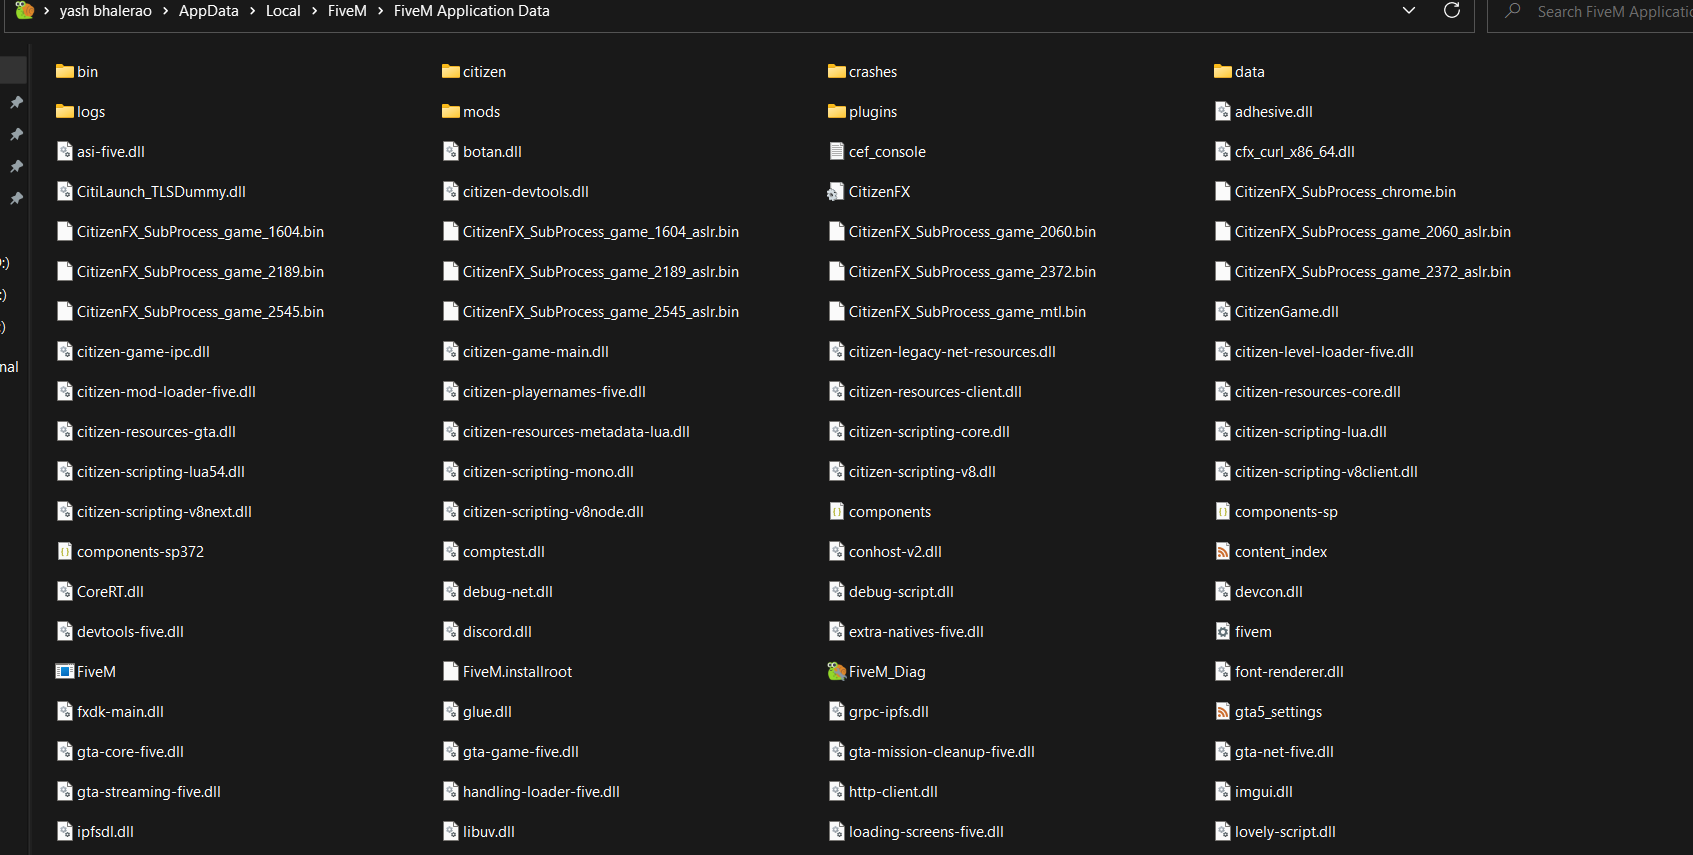Select the CoreRT.dll file icon
The height and width of the screenshot is (855, 1693).
tap(65, 591)
